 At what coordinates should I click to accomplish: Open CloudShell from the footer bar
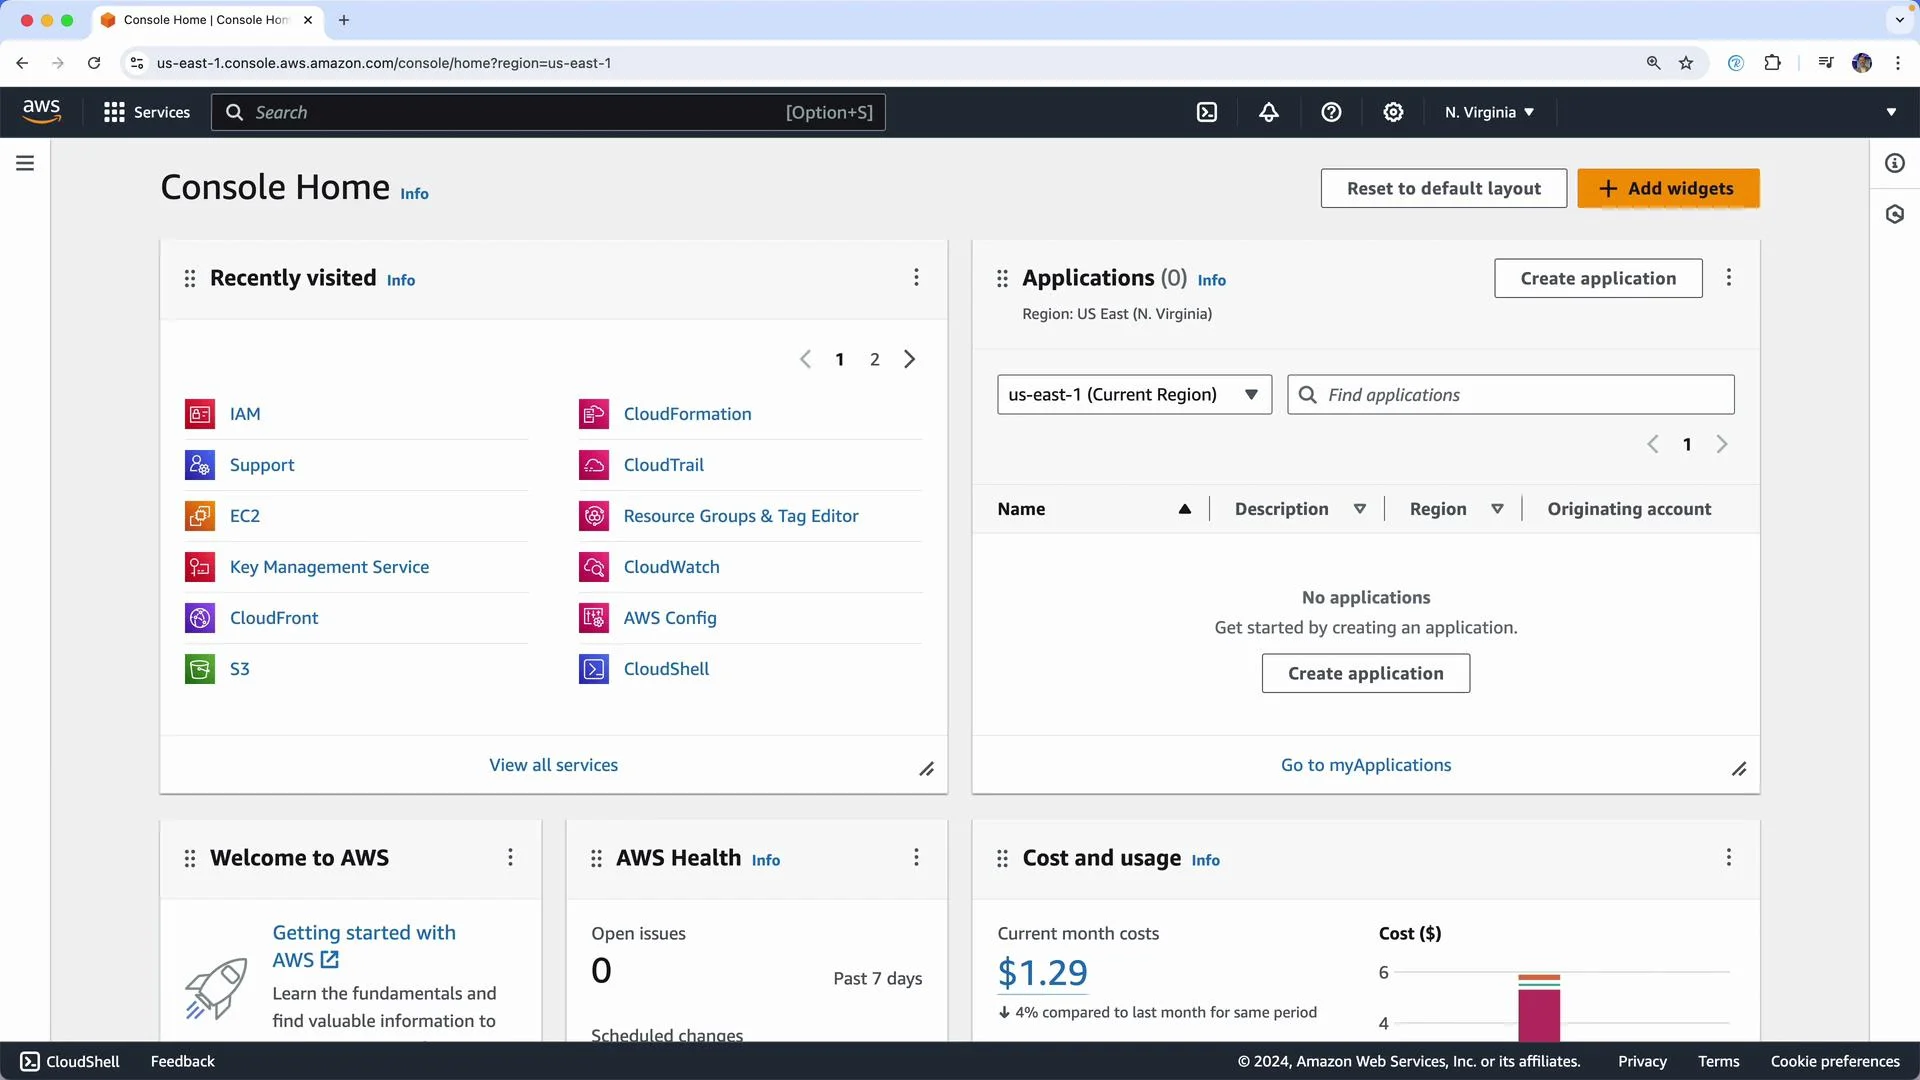[70, 1061]
